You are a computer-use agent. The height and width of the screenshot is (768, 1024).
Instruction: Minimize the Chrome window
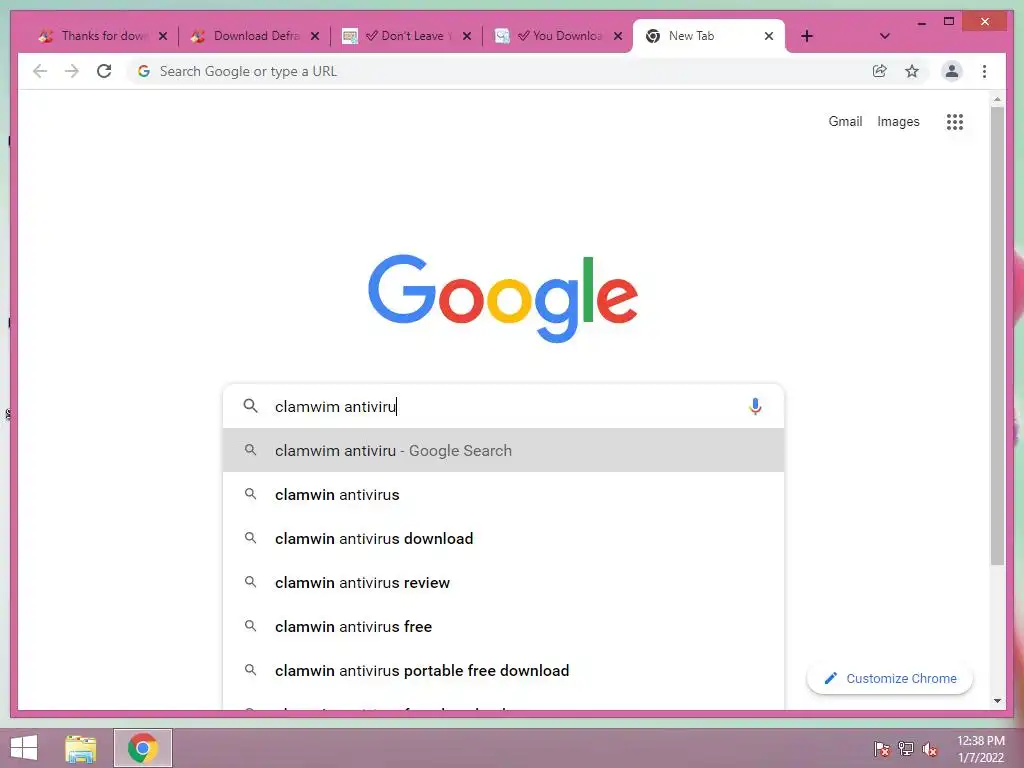click(x=921, y=22)
